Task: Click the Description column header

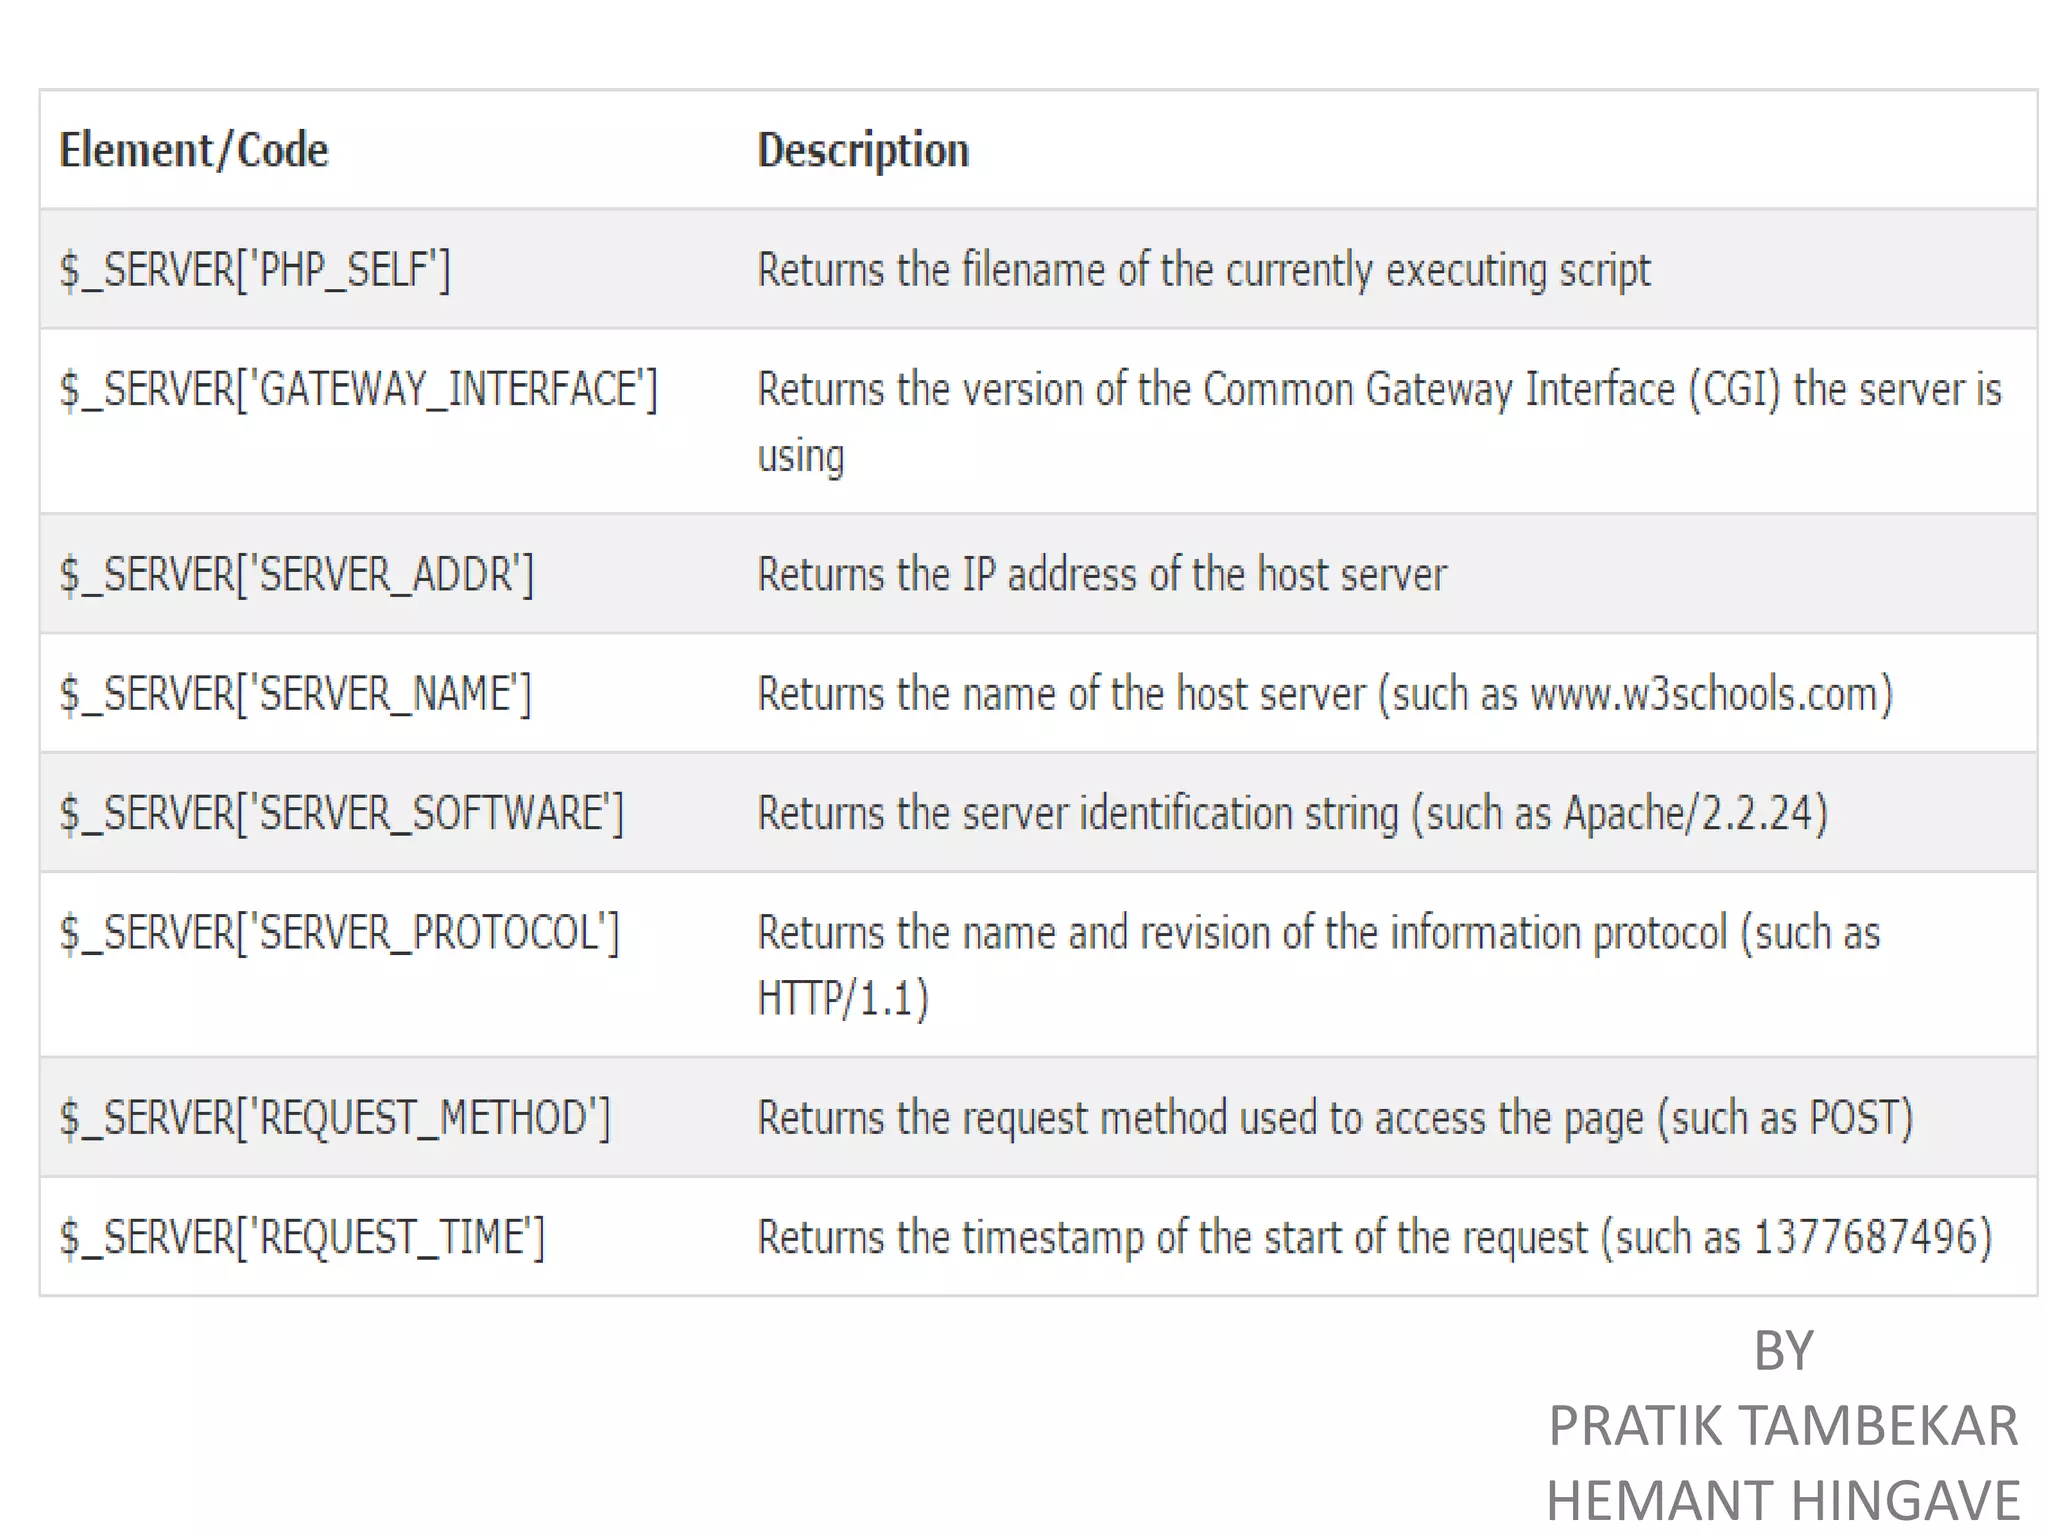Action: coord(863,151)
